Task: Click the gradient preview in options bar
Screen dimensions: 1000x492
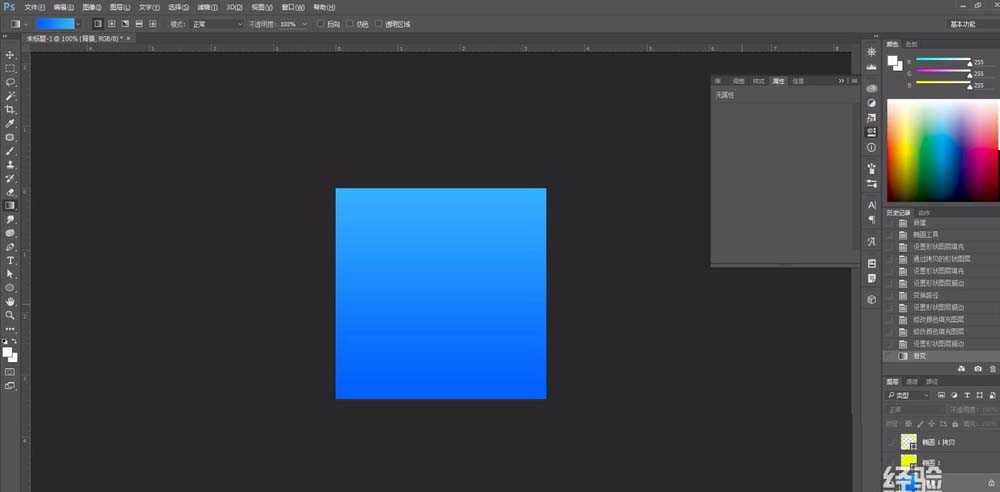Action: (57, 23)
